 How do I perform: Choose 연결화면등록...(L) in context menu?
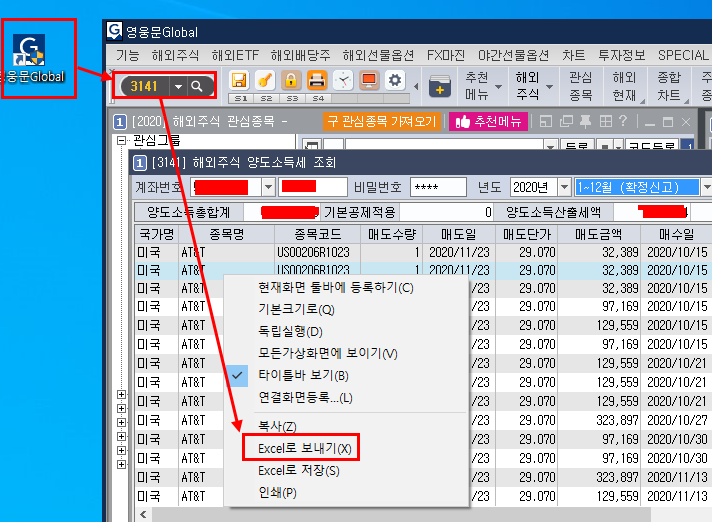(305, 398)
